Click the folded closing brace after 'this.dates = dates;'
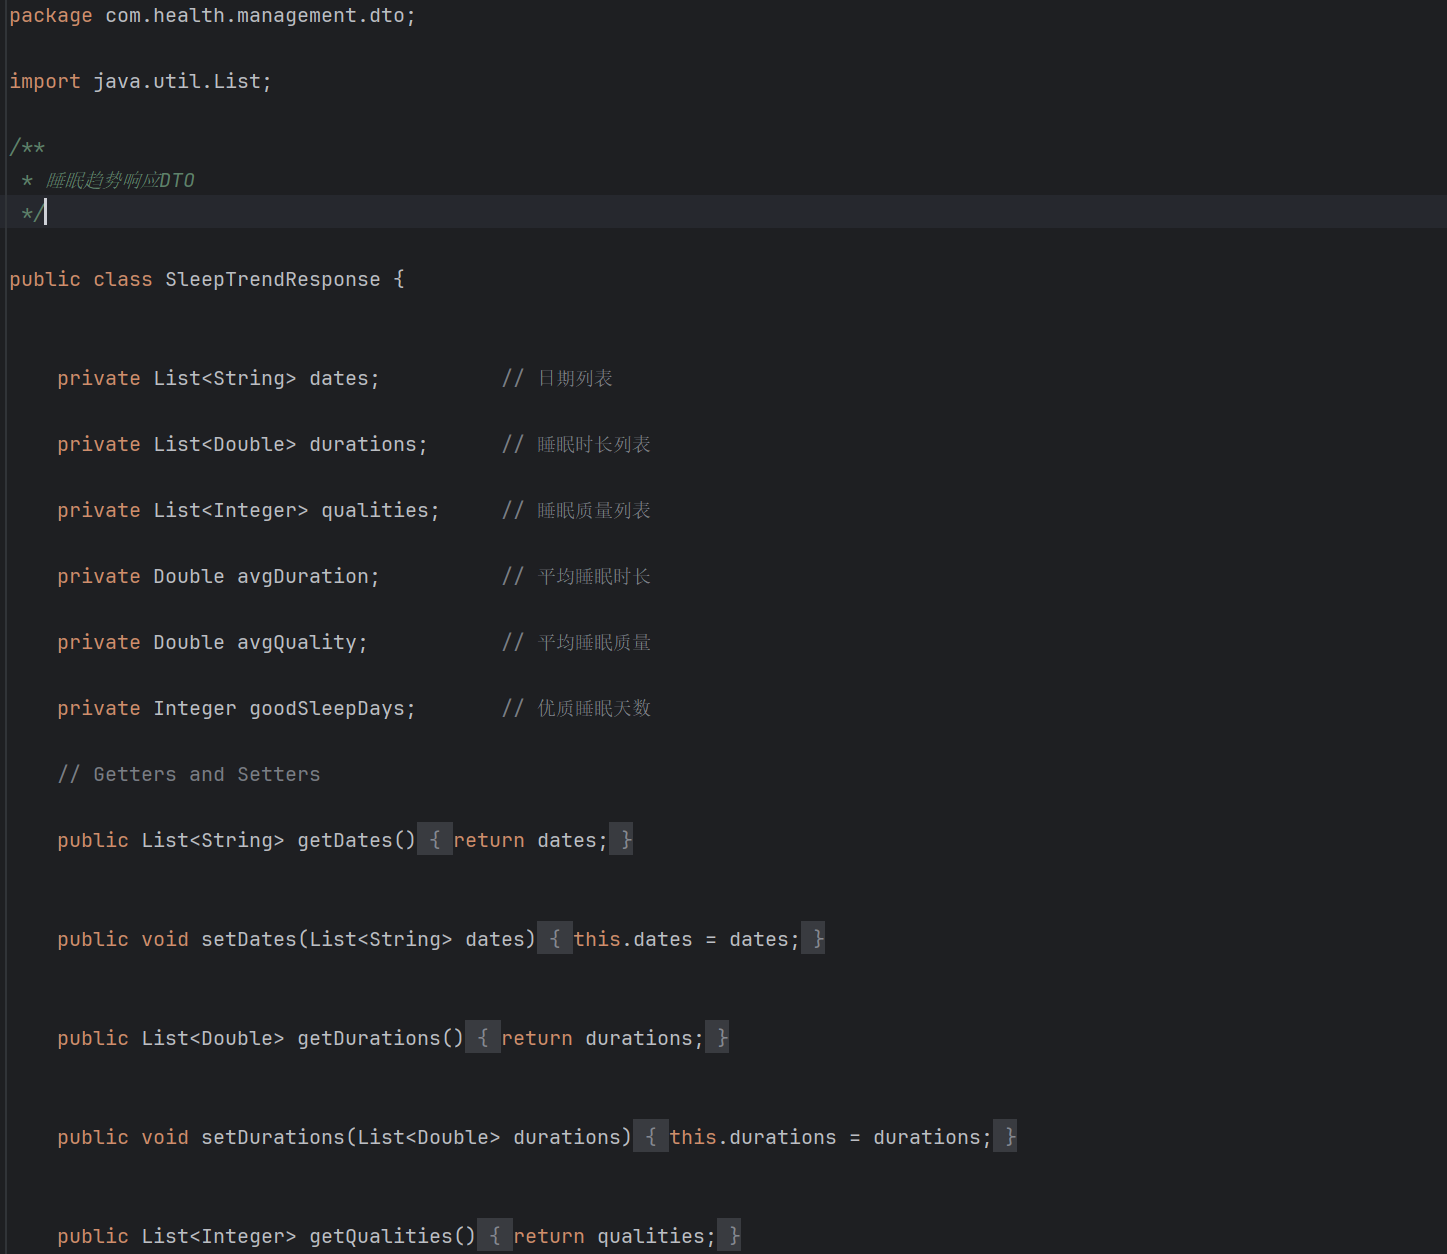The height and width of the screenshot is (1254, 1447). [x=813, y=939]
